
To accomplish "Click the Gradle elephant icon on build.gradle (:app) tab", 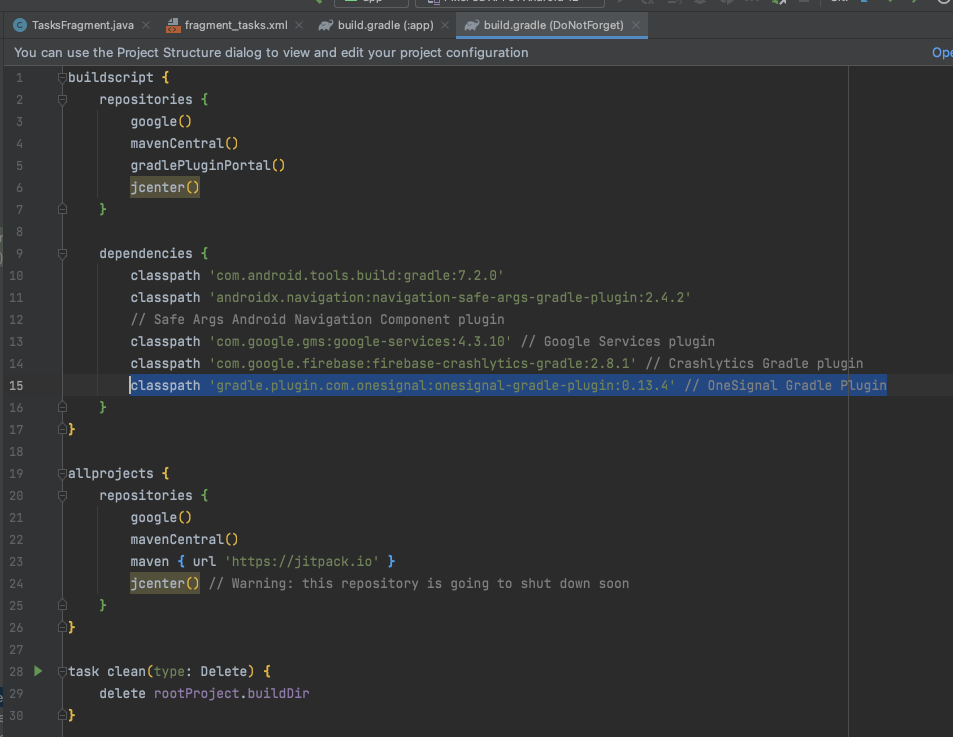I will click(x=326, y=25).
